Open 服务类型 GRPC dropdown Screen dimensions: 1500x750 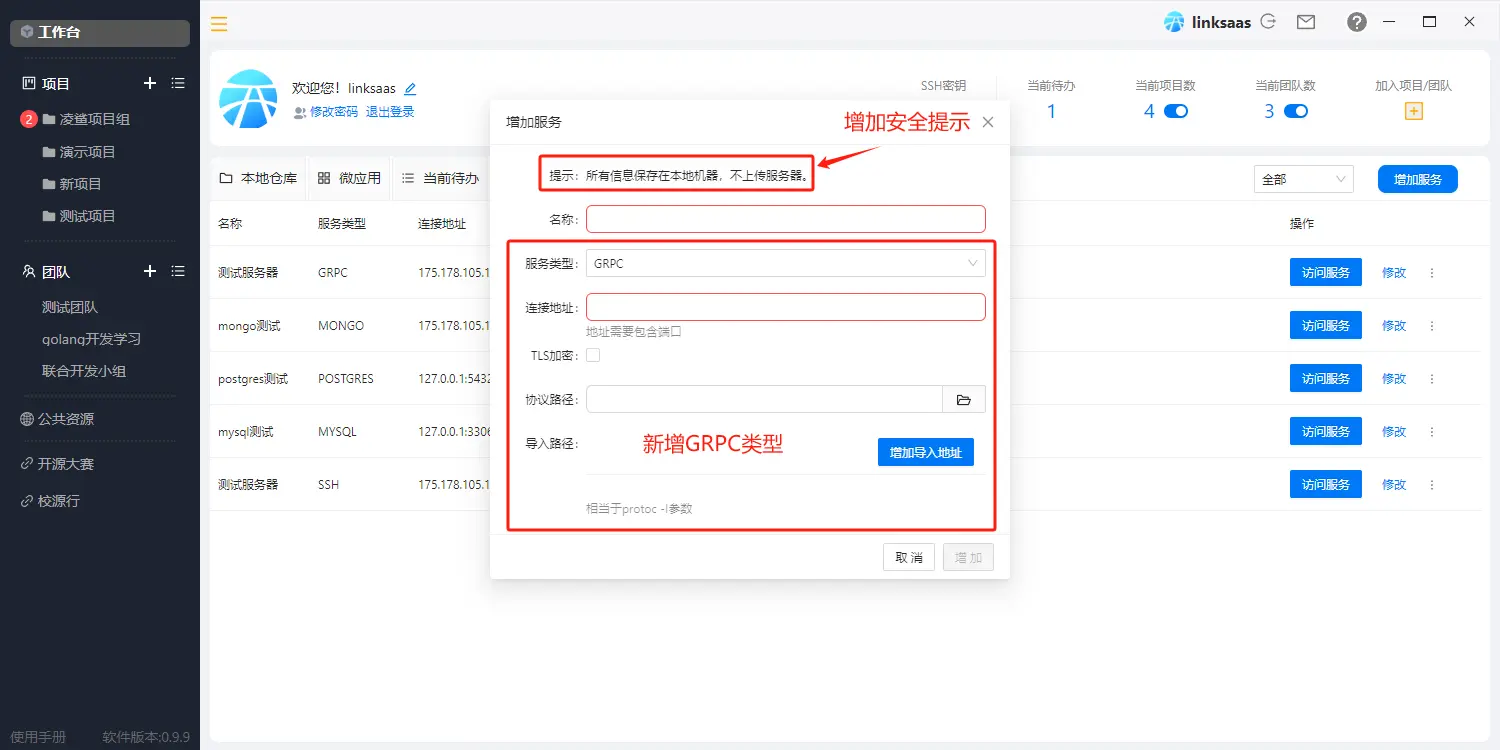[x=786, y=263]
